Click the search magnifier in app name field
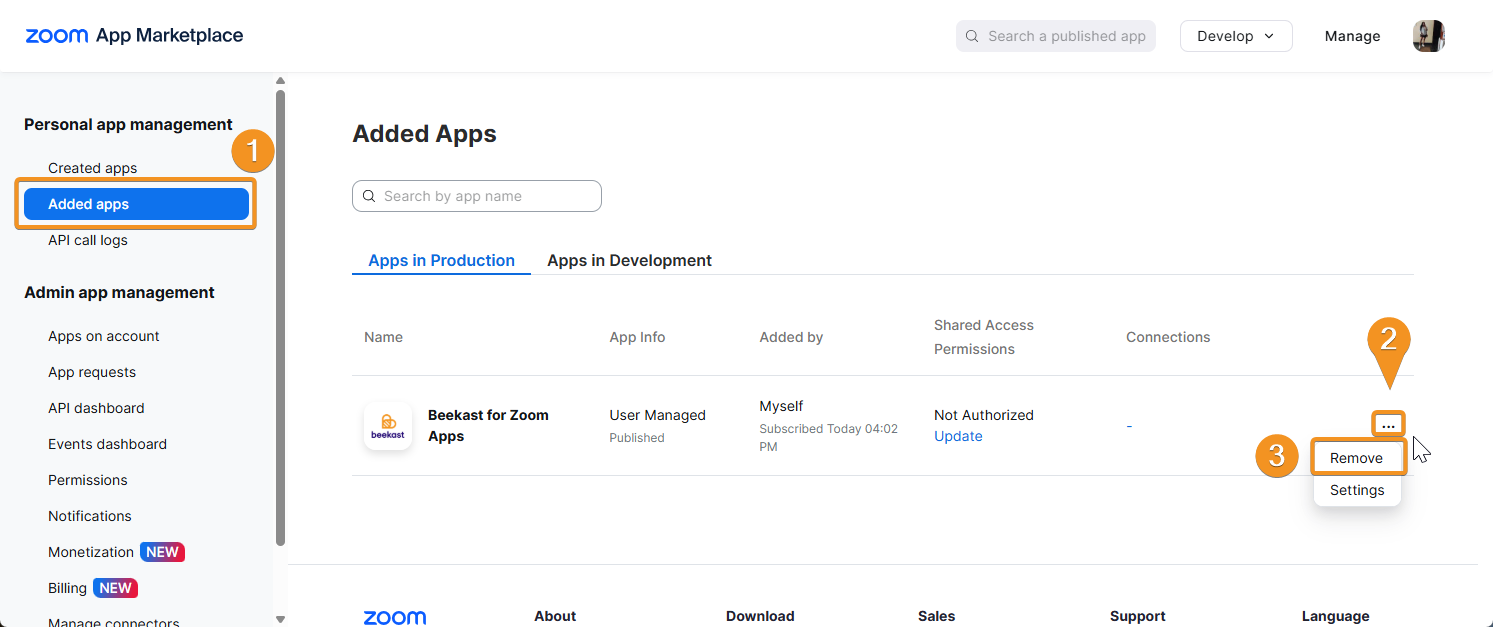The height and width of the screenshot is (627, 1493). tap(369, 196)
